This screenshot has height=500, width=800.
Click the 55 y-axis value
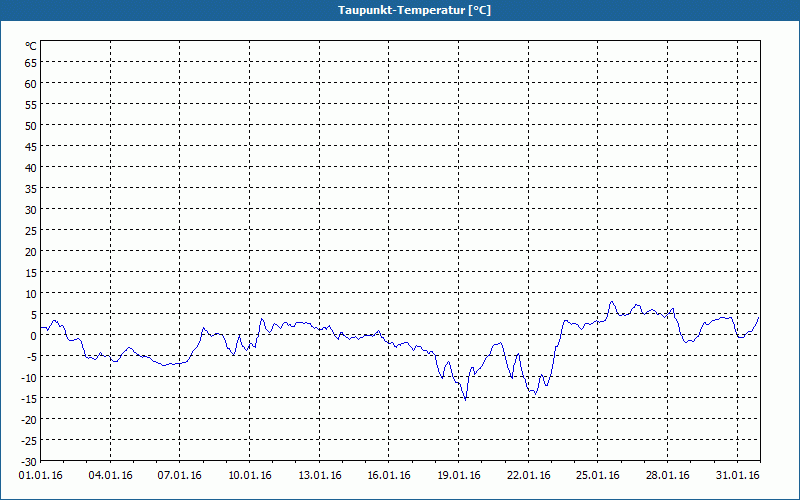coord(31,105)
